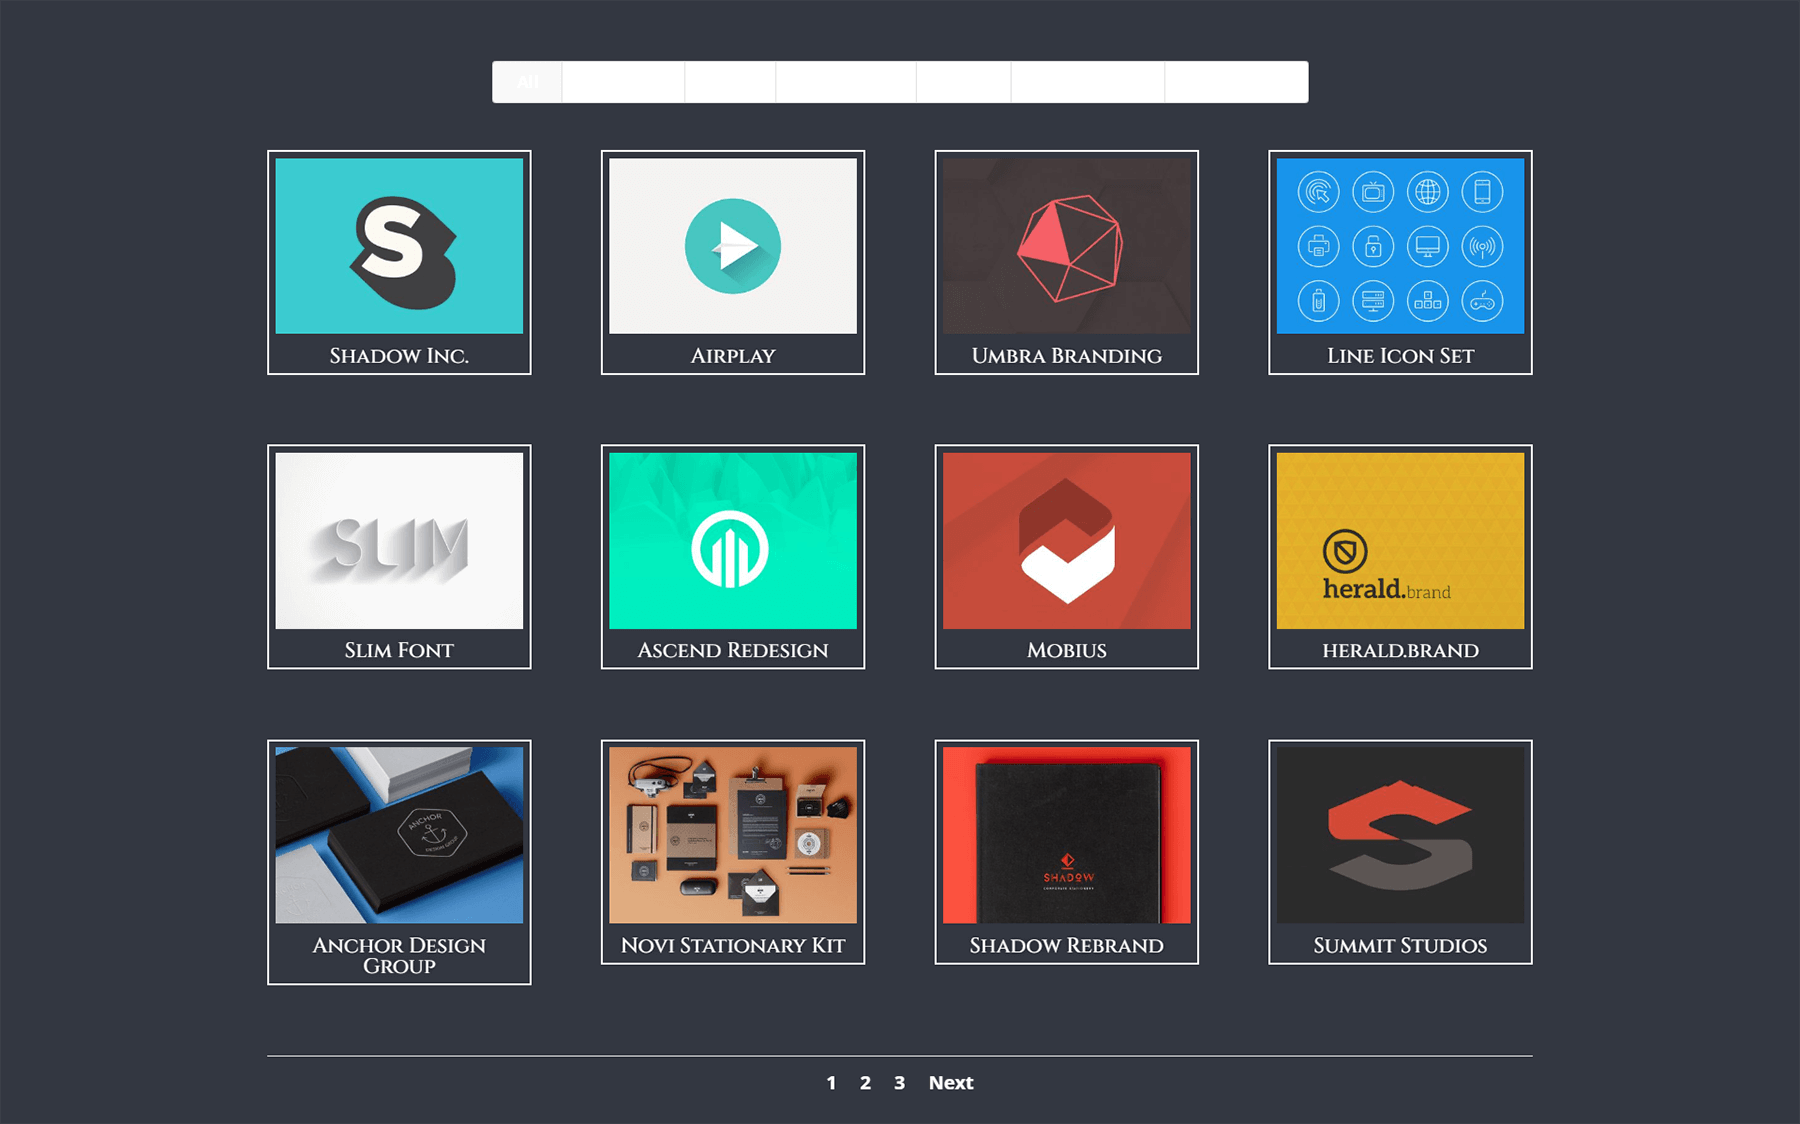Click the Novi Stationary Kit image
Image resolution: width=1800 pixels, height=1124 pixels.
tap(733, 838)
